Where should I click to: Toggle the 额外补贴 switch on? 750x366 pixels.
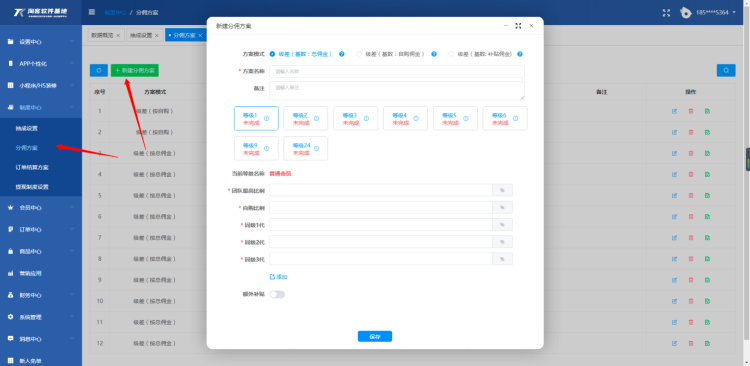[x=277, y=294]
